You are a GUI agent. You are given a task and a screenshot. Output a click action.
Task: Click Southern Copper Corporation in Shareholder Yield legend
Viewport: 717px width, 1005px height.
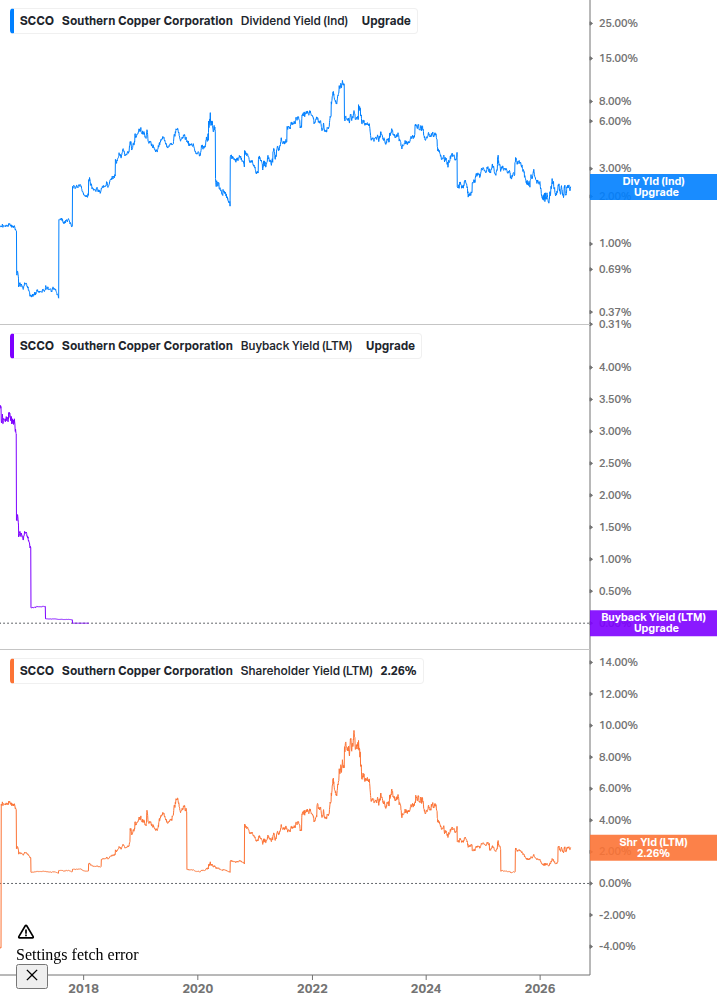pos(147,671)
